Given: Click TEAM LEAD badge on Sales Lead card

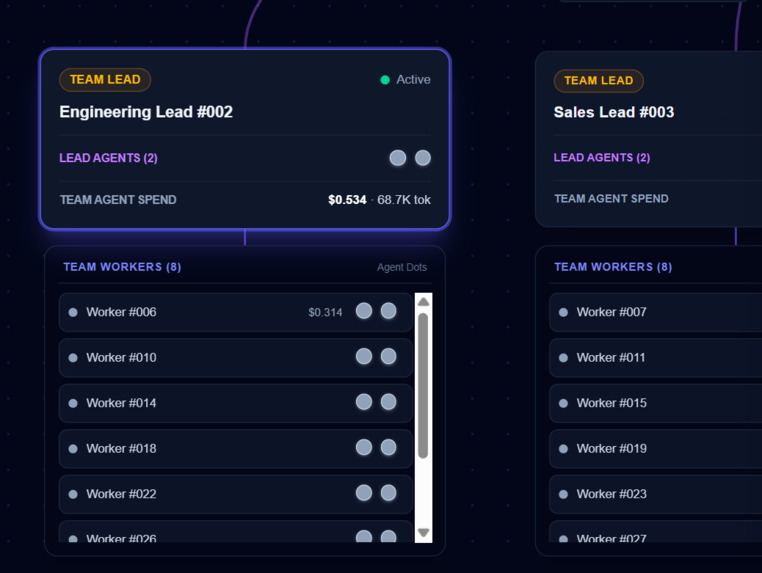Looking at the screenshot, I should 599,81.
